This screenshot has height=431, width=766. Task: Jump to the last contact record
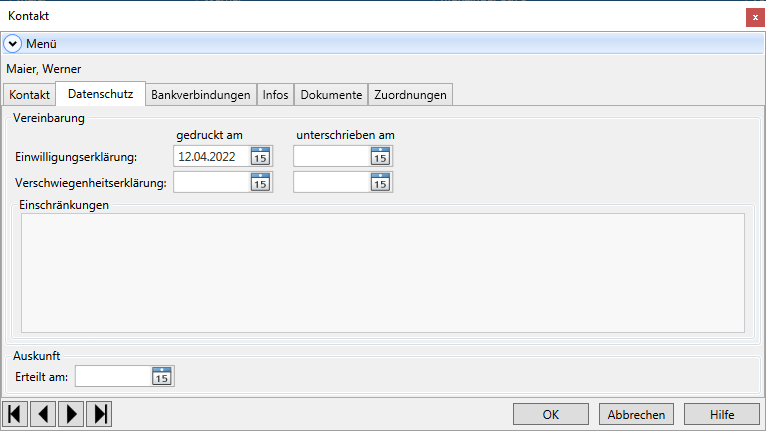(x=99, y=414)
